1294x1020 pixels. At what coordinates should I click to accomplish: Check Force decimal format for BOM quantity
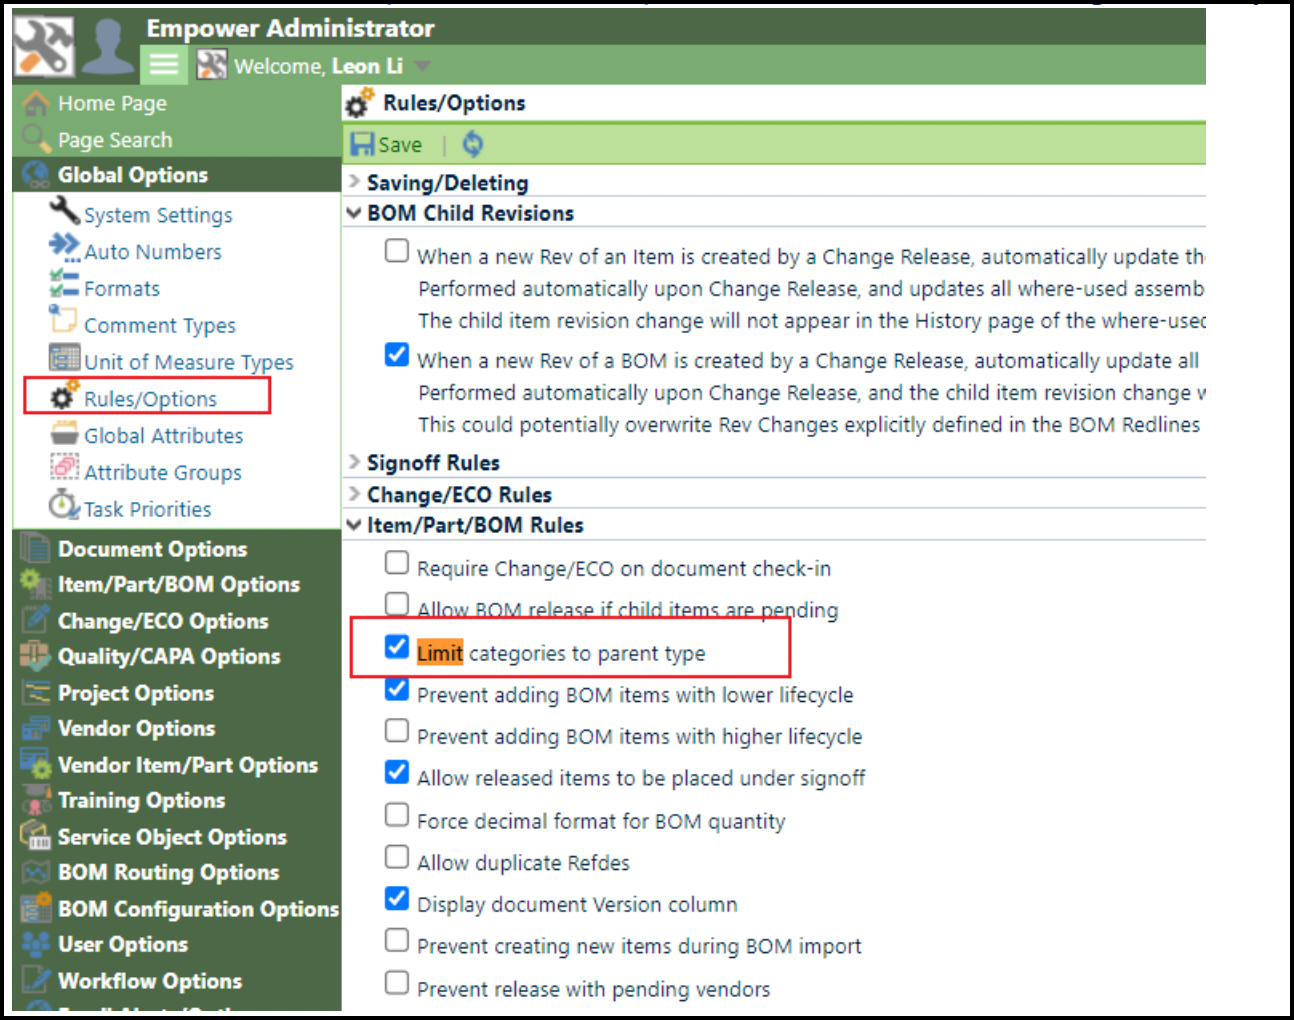[x=397, y=815]
